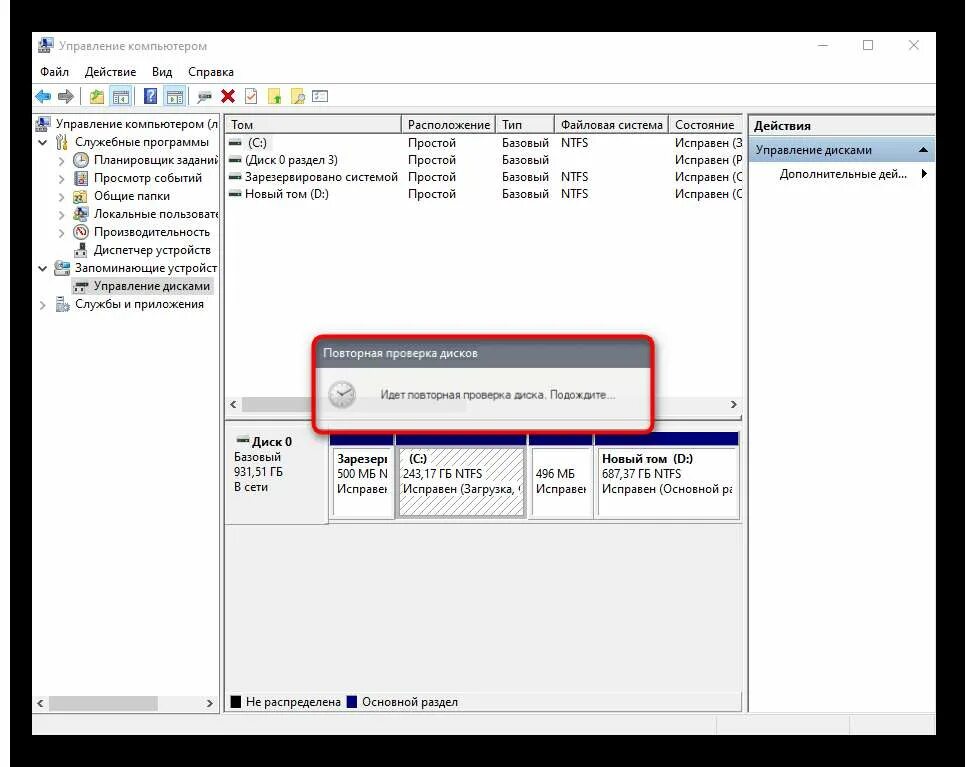Expand the Общие папки node
The height and width of the screenshot is (767, 968).
point(61,196)
